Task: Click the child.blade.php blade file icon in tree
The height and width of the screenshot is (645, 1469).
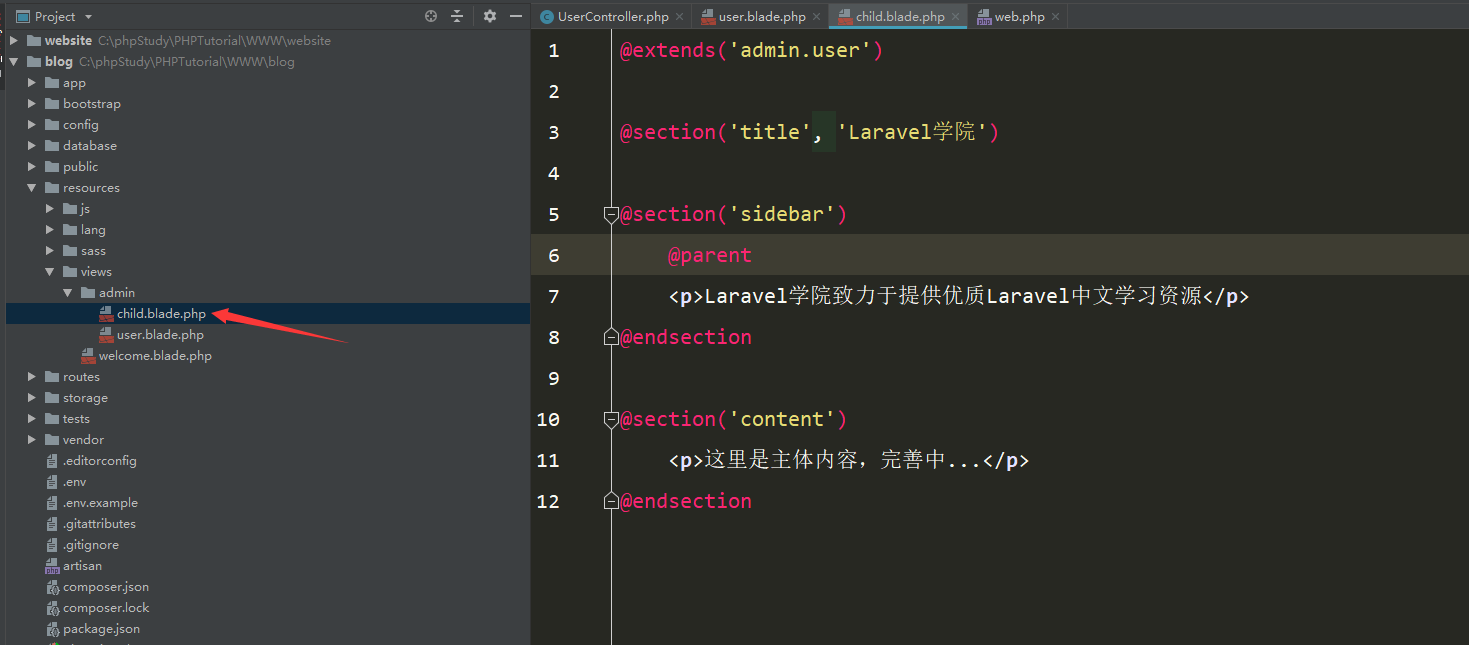Action: [x=107, y=314]
